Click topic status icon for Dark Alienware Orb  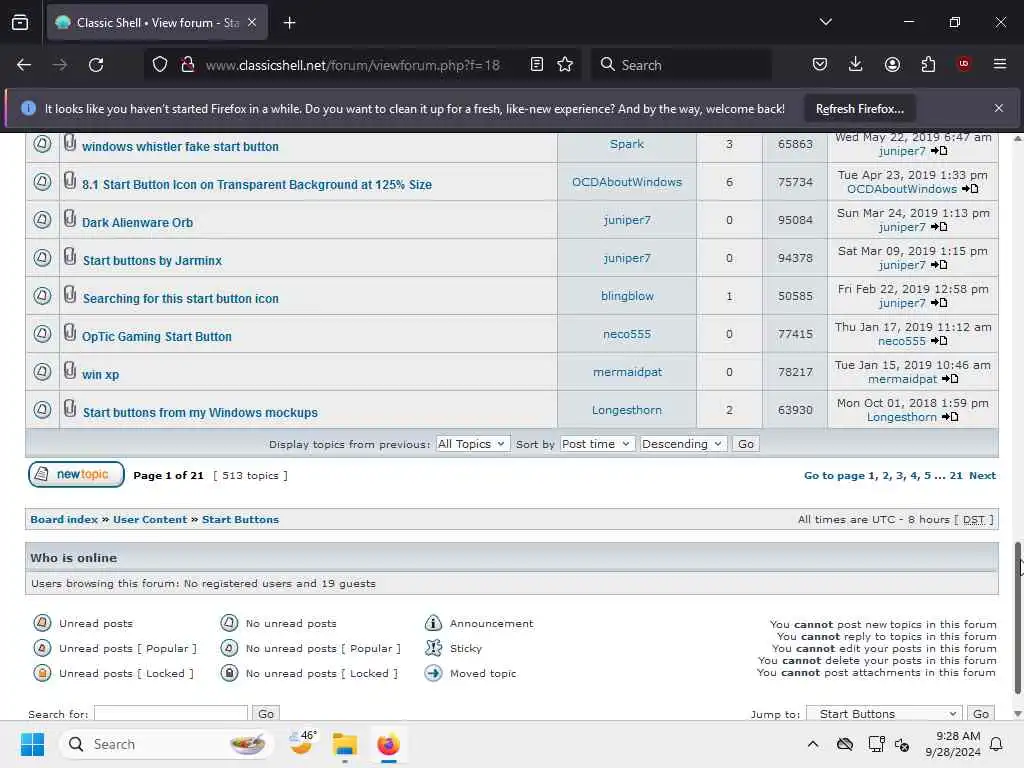click(42, 219)
